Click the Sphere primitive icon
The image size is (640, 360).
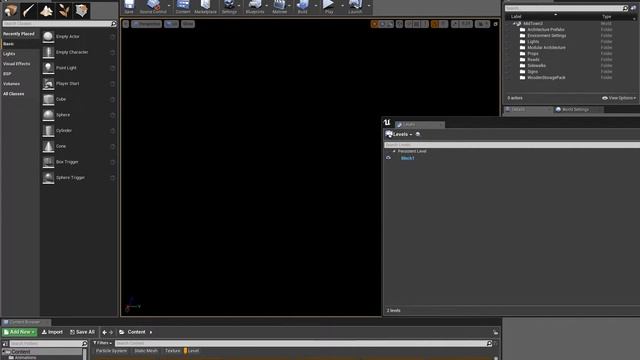click(48, 115)
